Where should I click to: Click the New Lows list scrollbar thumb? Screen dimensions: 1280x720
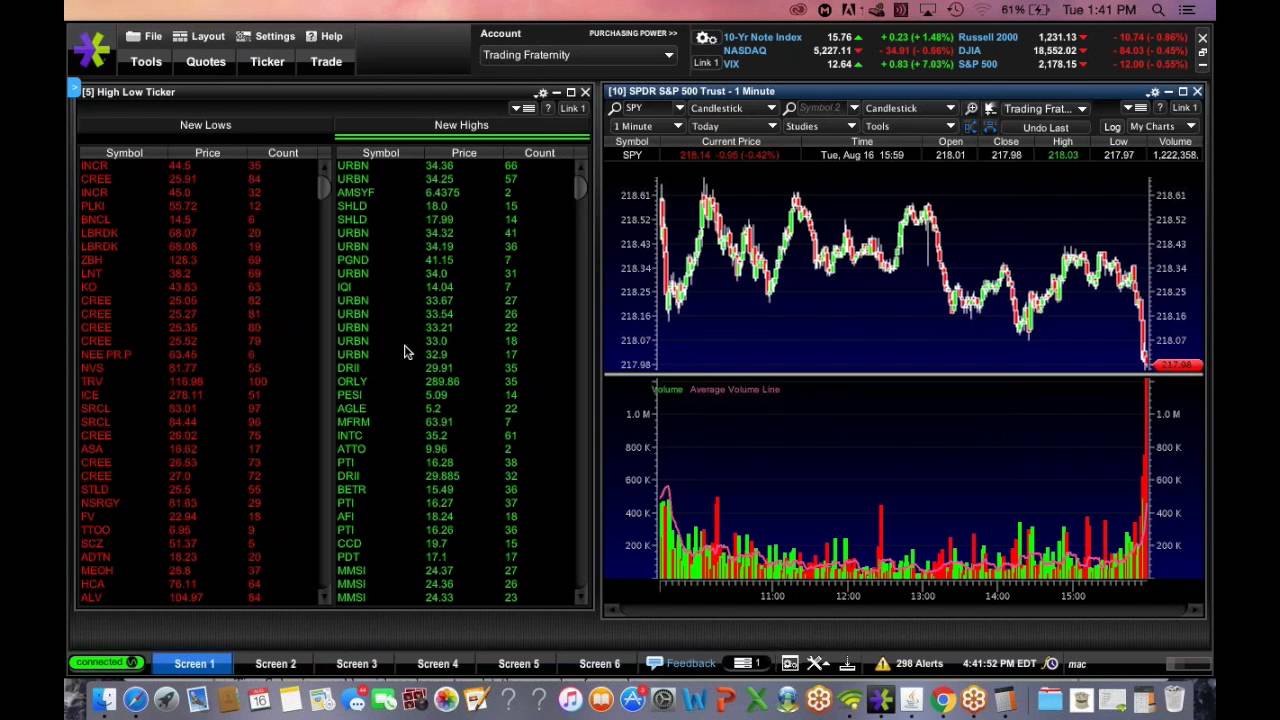tap(324, 187)
